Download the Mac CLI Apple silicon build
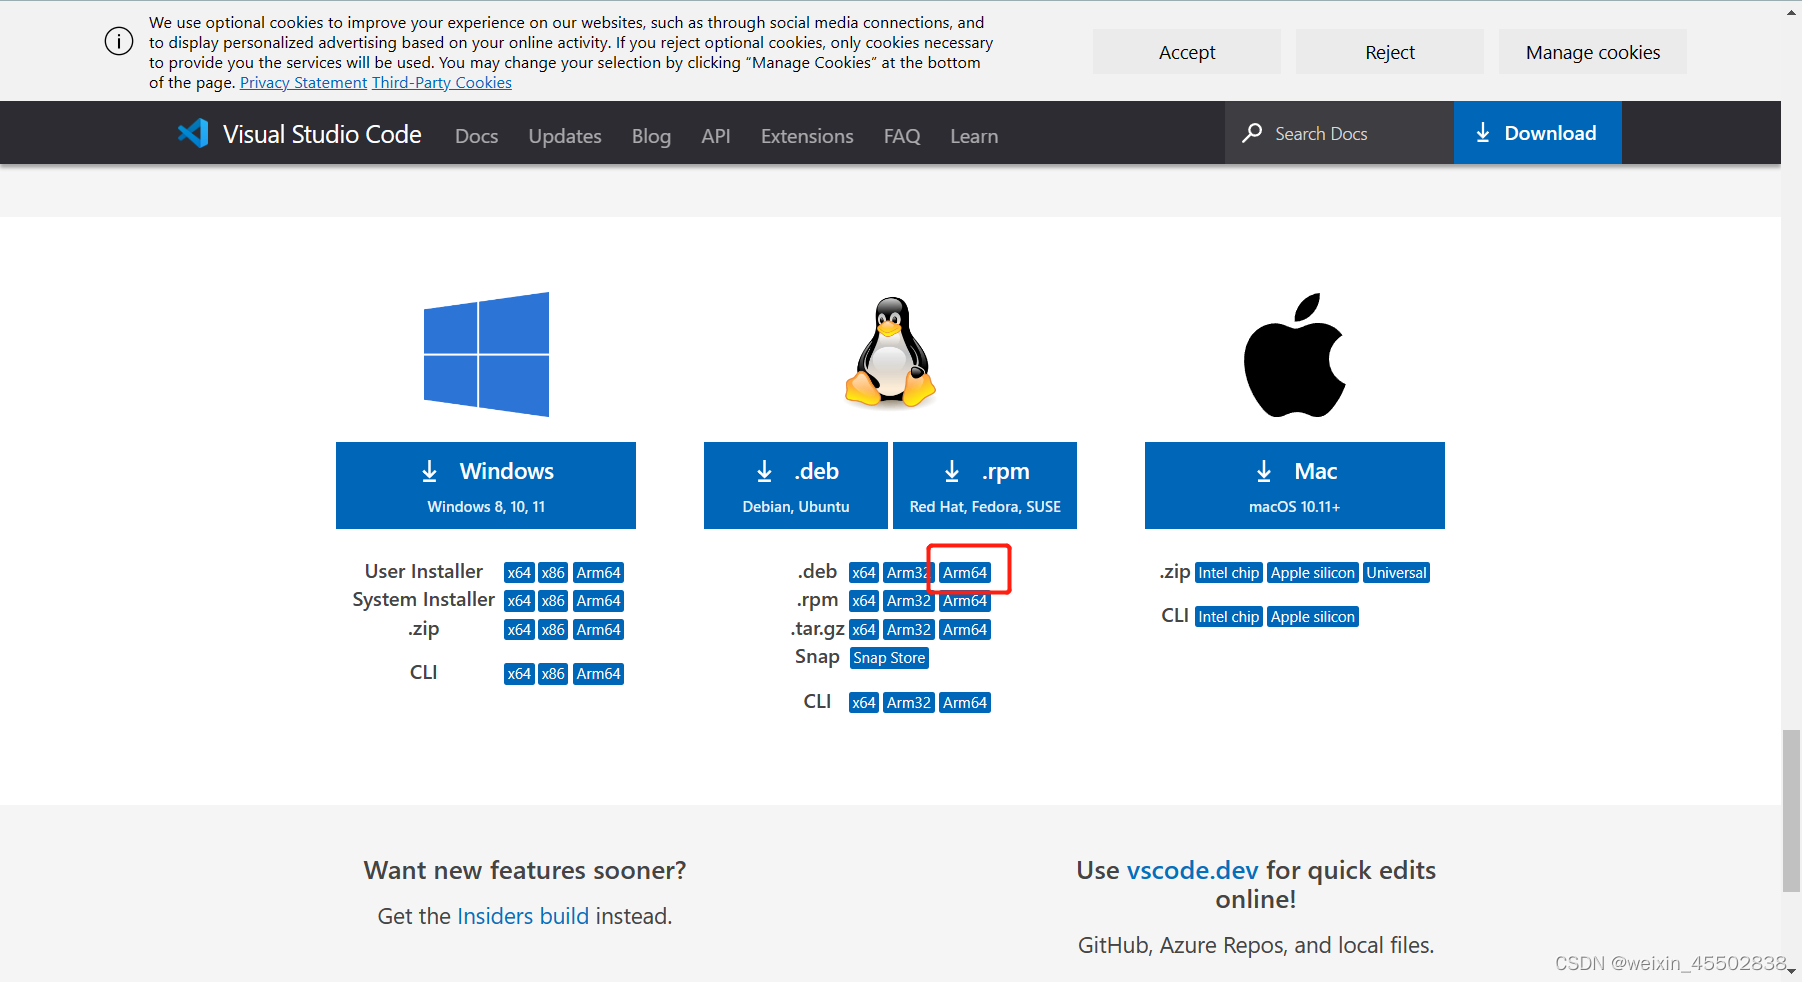The width and height of the screenshot is (1802, 982). click(1312, 617)
